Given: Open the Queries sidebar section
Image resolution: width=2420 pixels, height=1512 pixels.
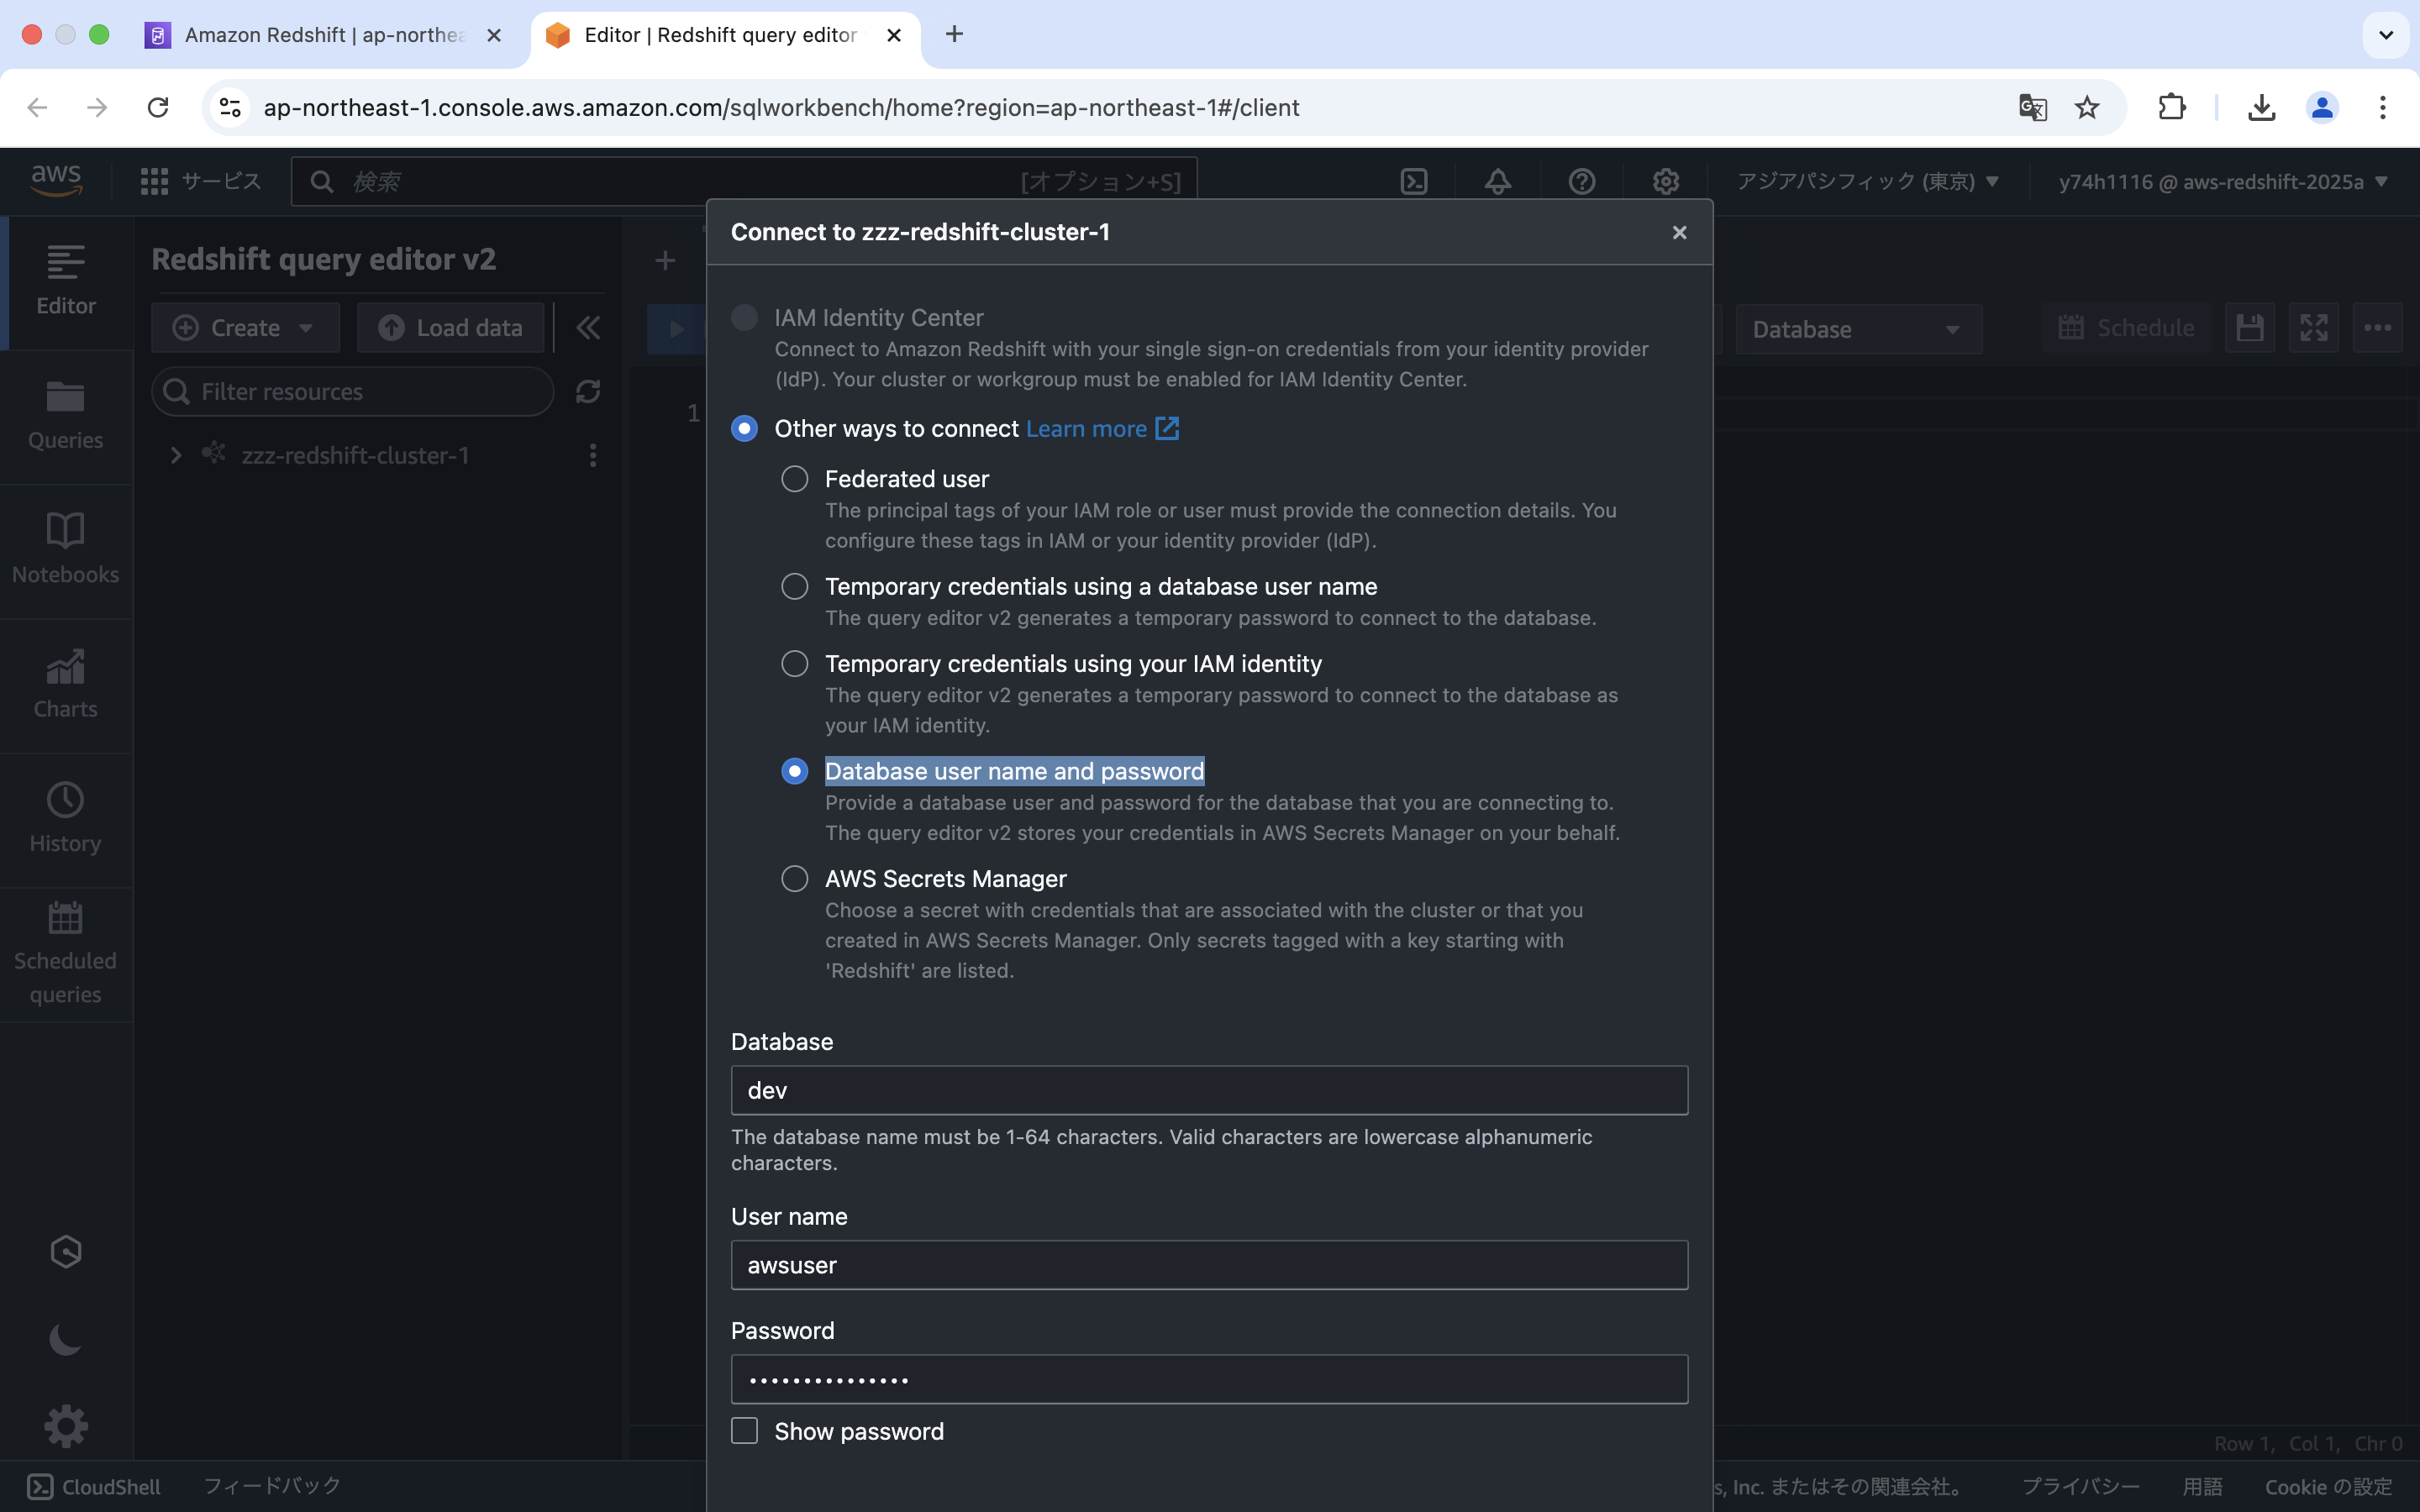Looking at the screenshot, I should [65, 414].
